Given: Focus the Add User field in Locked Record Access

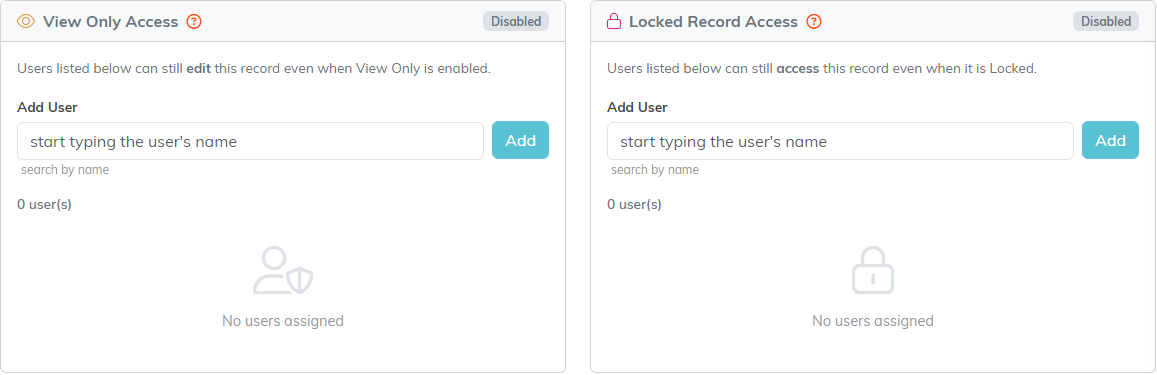Looking at the screenshot, I should click(840, 141).
